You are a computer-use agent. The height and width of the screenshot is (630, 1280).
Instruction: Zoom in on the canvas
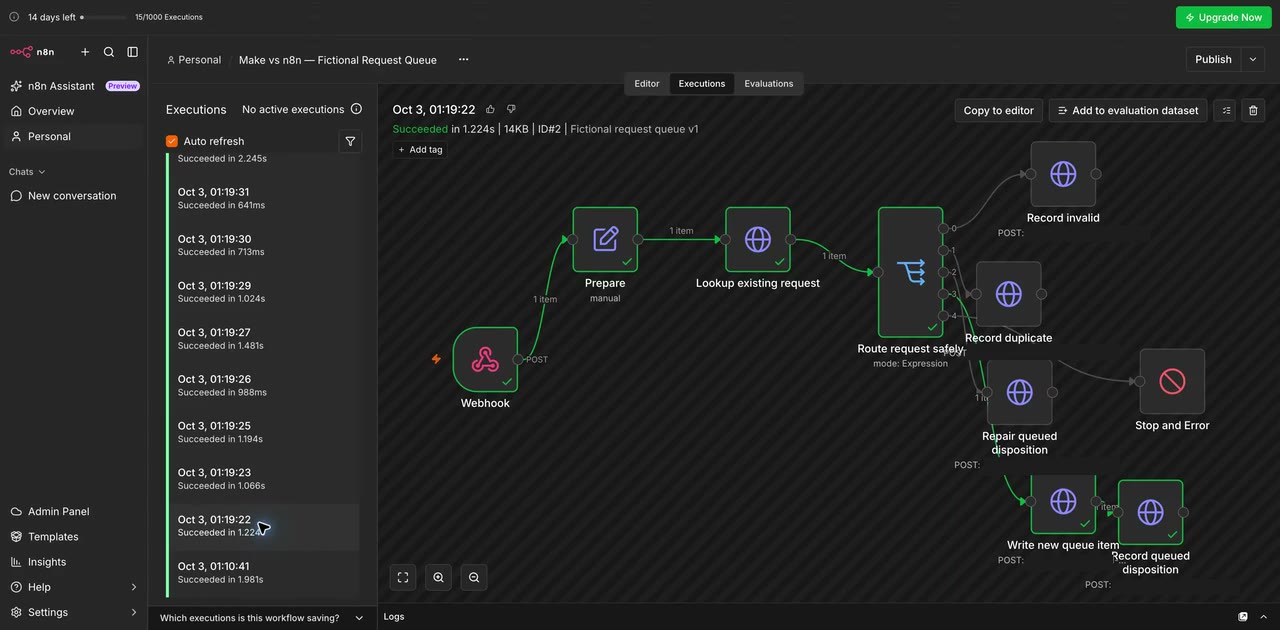438,577
